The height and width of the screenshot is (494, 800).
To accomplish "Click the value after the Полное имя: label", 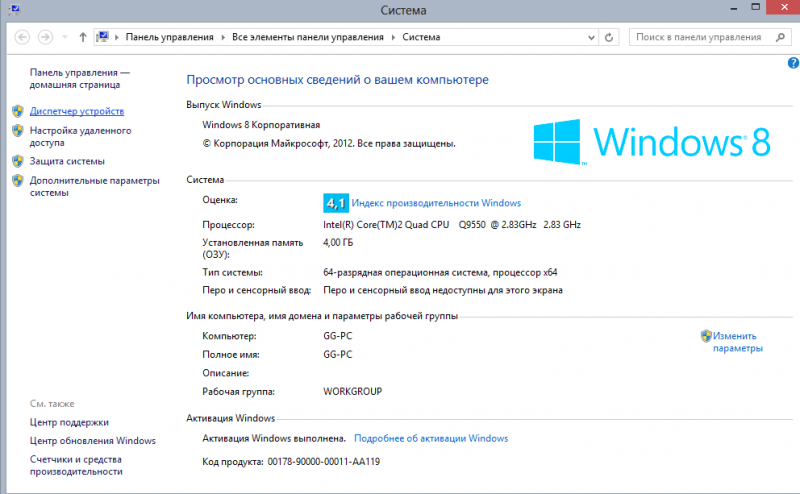I will [338, 354].
